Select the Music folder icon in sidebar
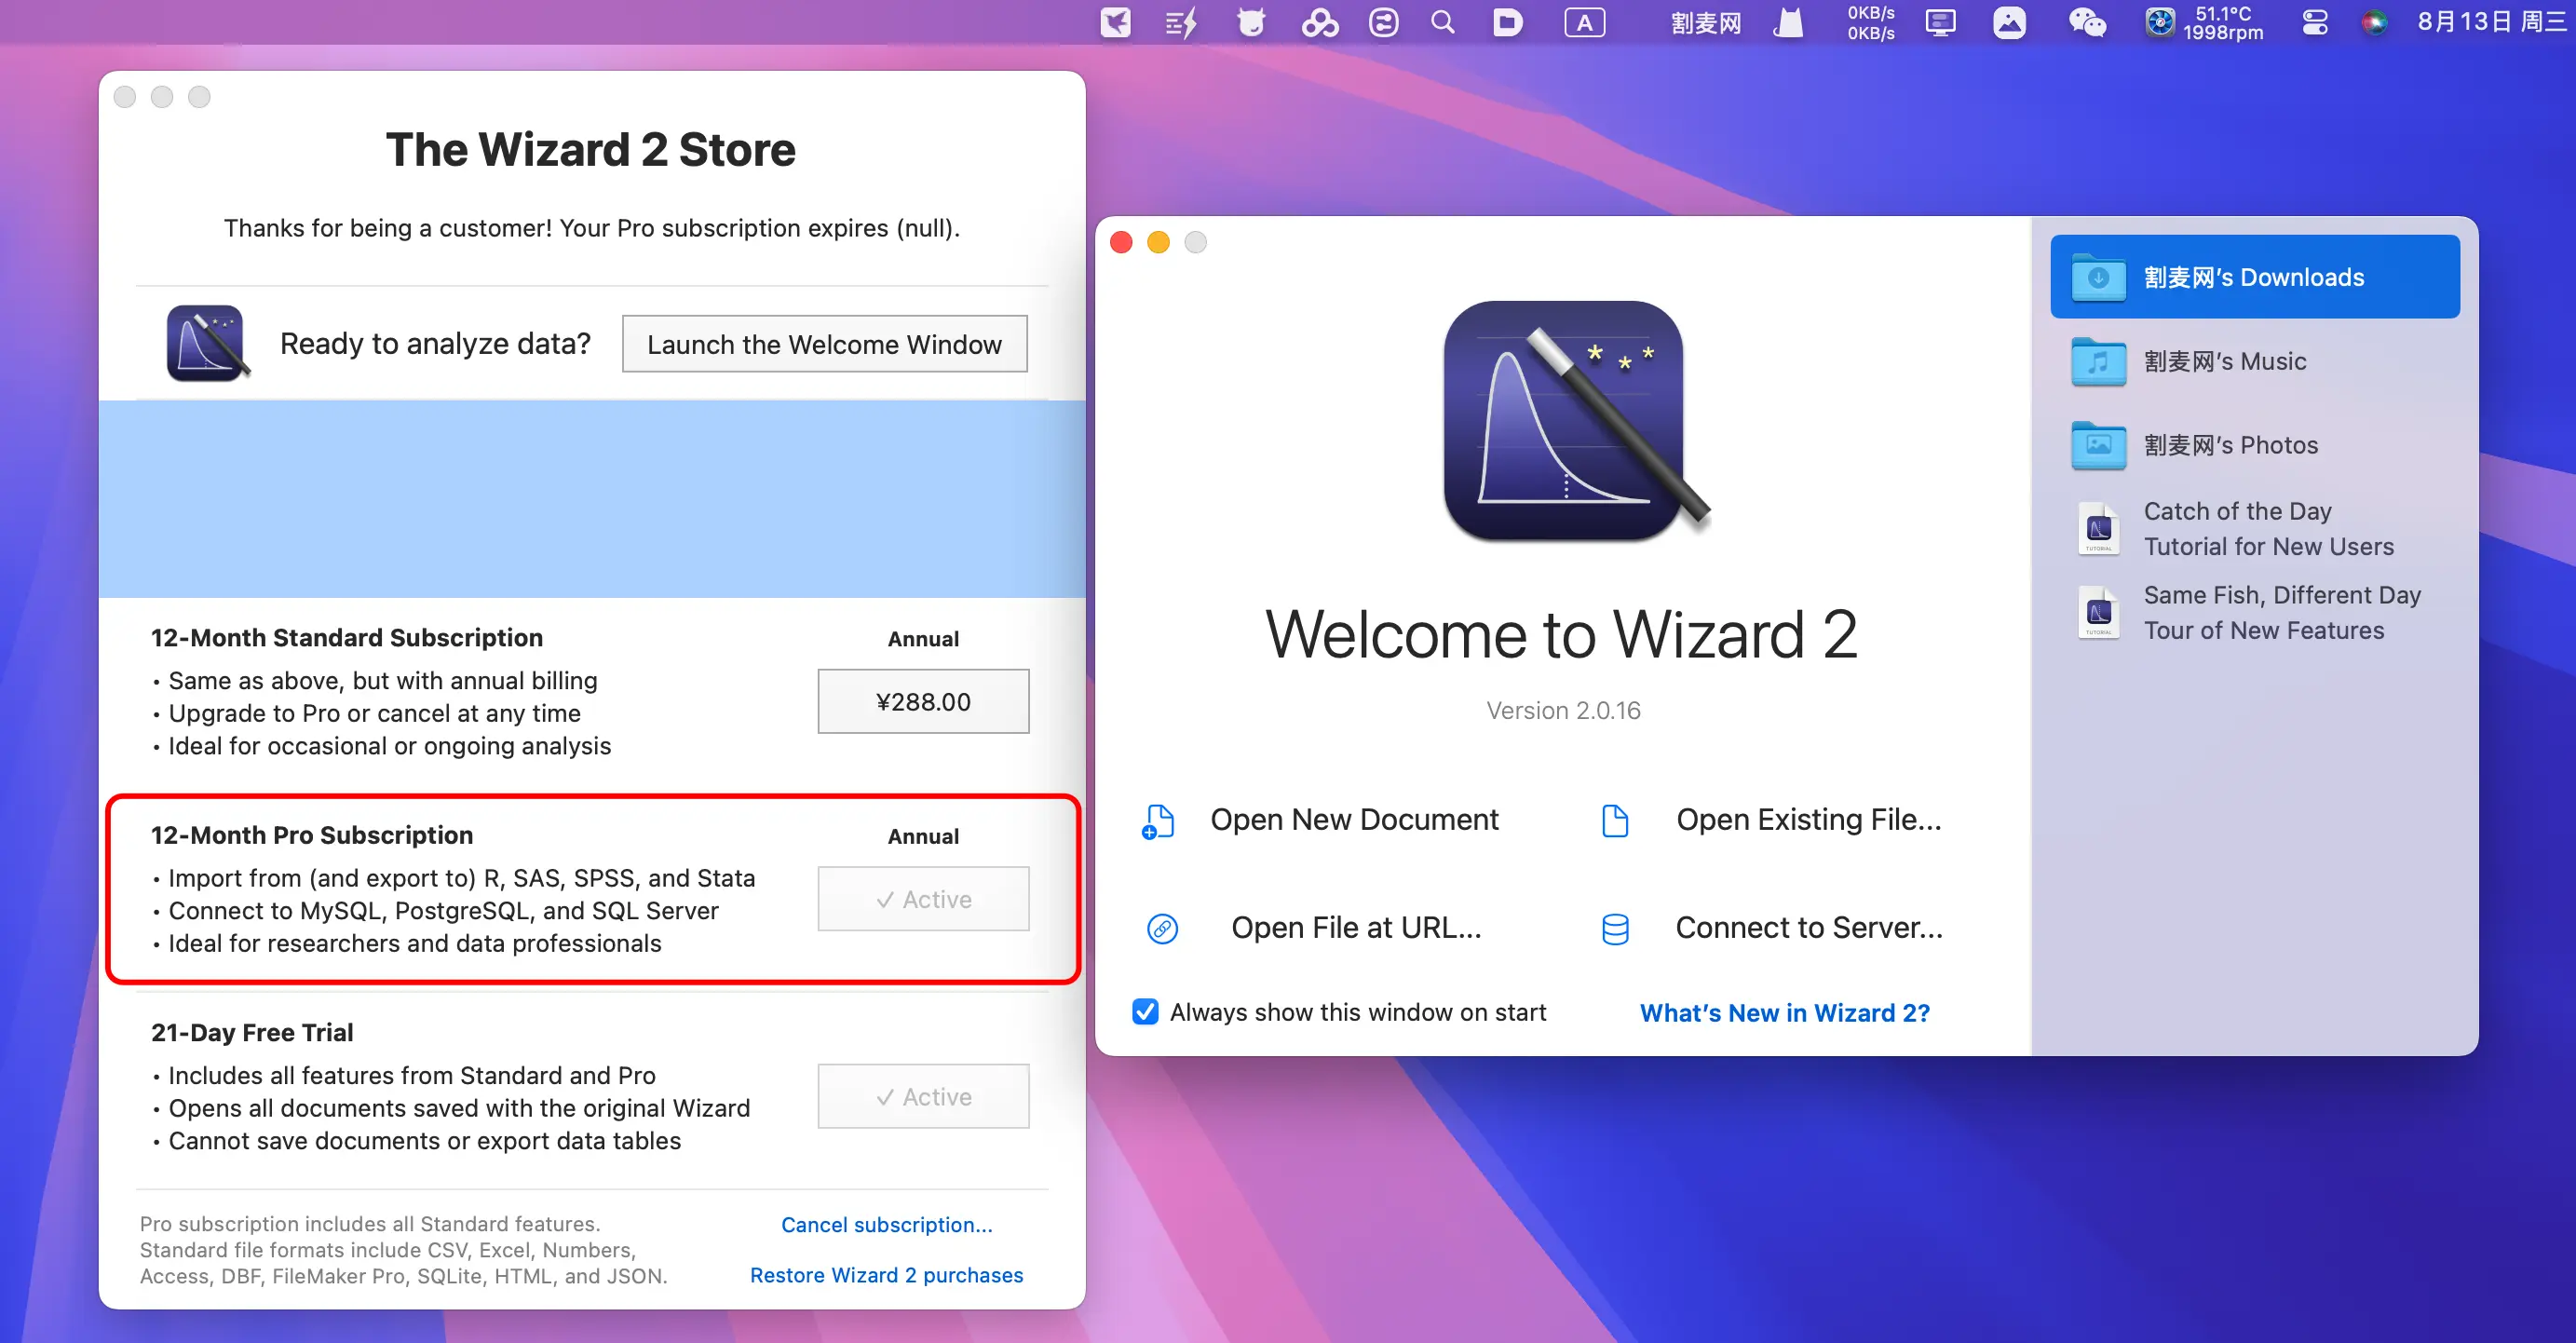Screen dimensions: 2576x1343 click(x=2098, y=361)
